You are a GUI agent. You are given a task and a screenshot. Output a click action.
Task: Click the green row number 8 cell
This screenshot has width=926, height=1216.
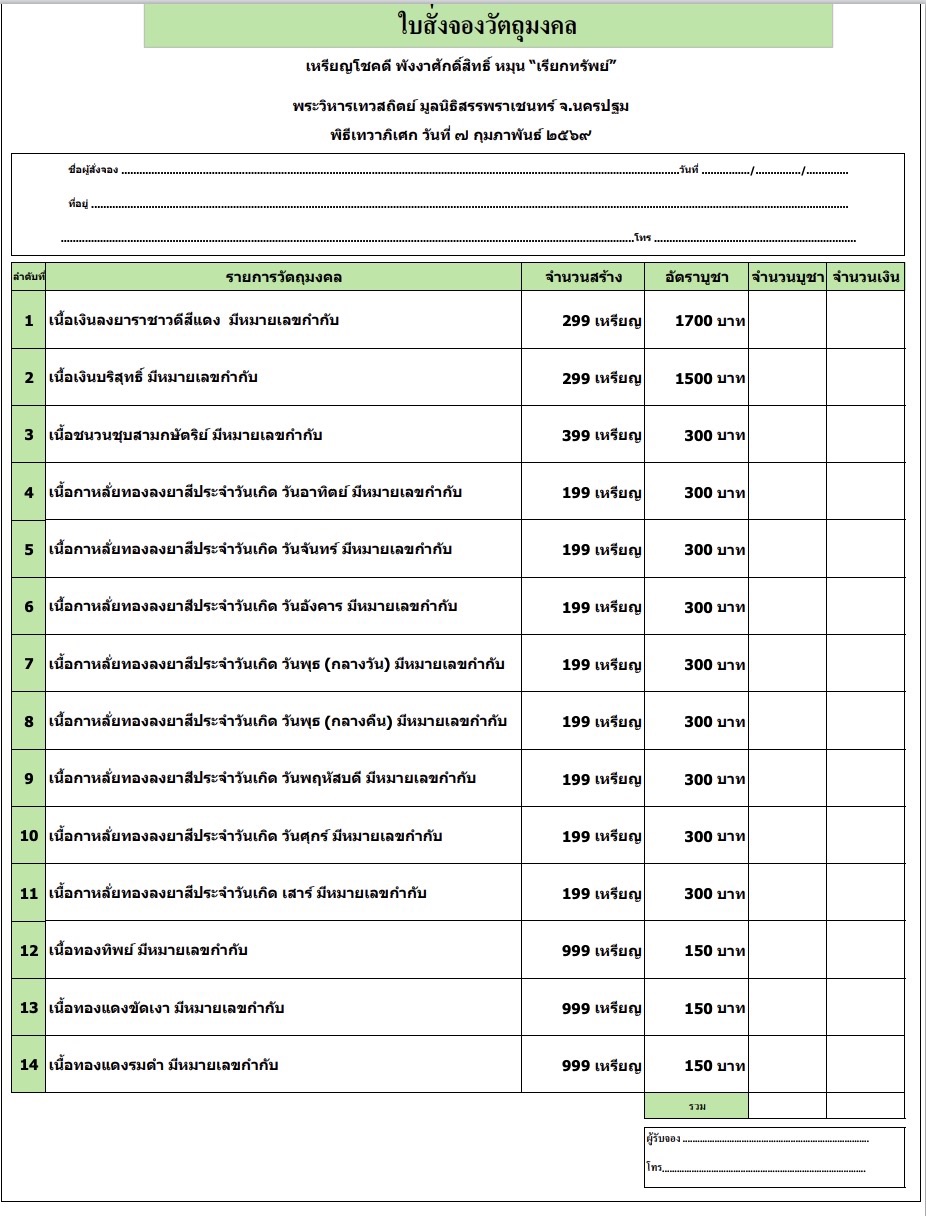tap(29, 721)
